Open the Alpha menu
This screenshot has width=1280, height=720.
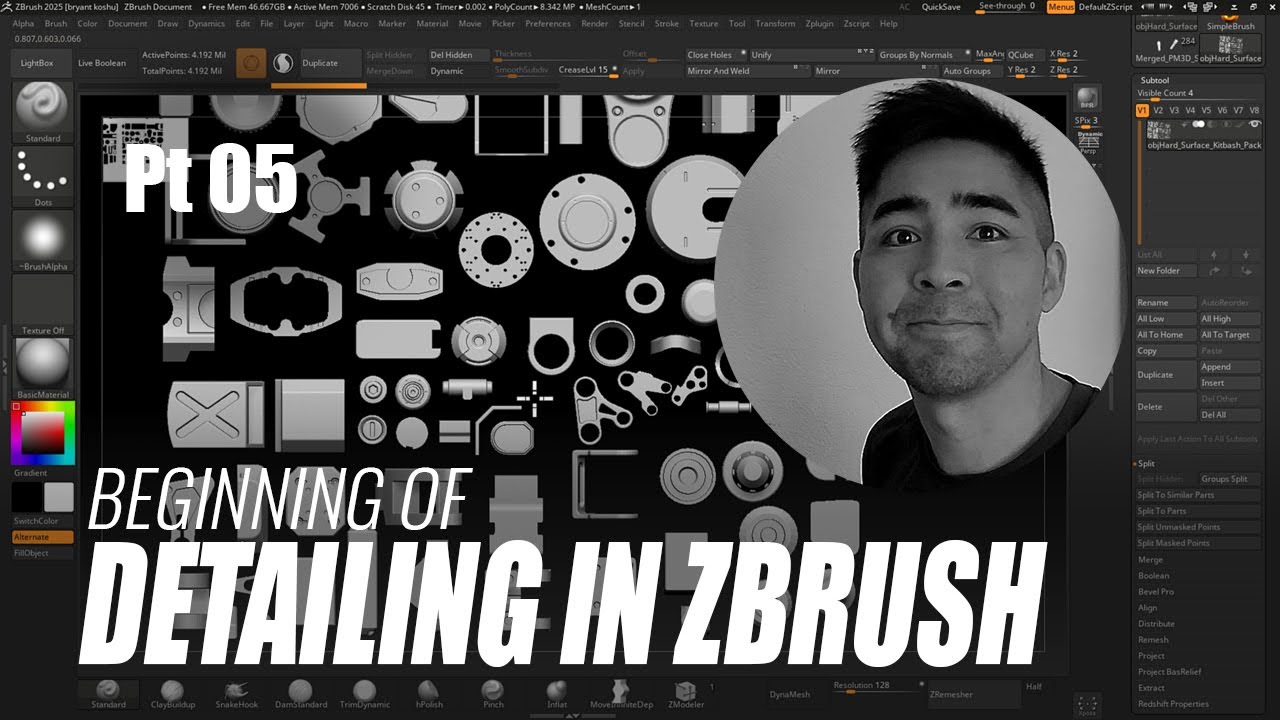point(23,23)
